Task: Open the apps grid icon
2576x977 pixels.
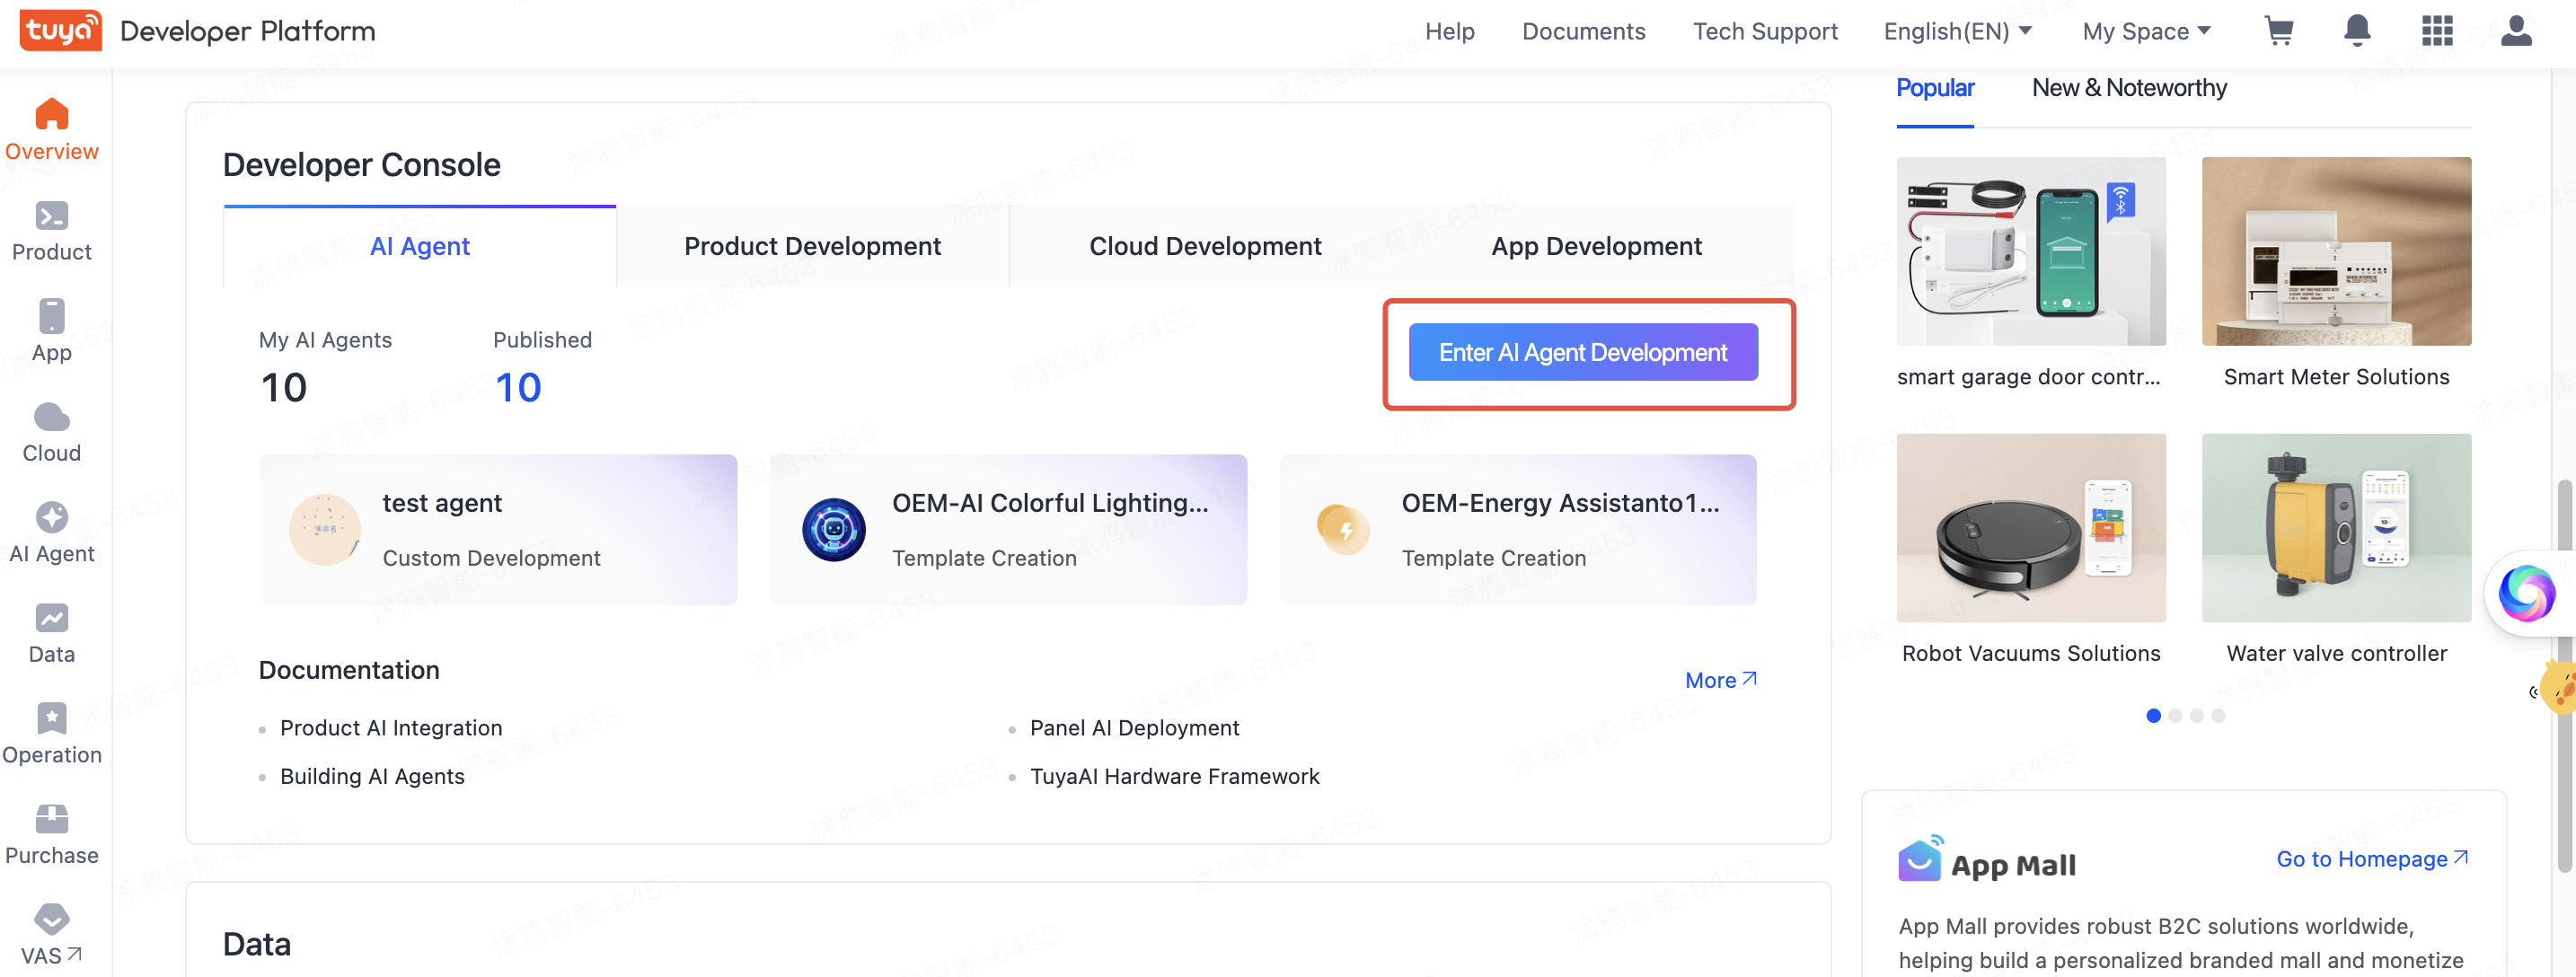Action: 2437,31
